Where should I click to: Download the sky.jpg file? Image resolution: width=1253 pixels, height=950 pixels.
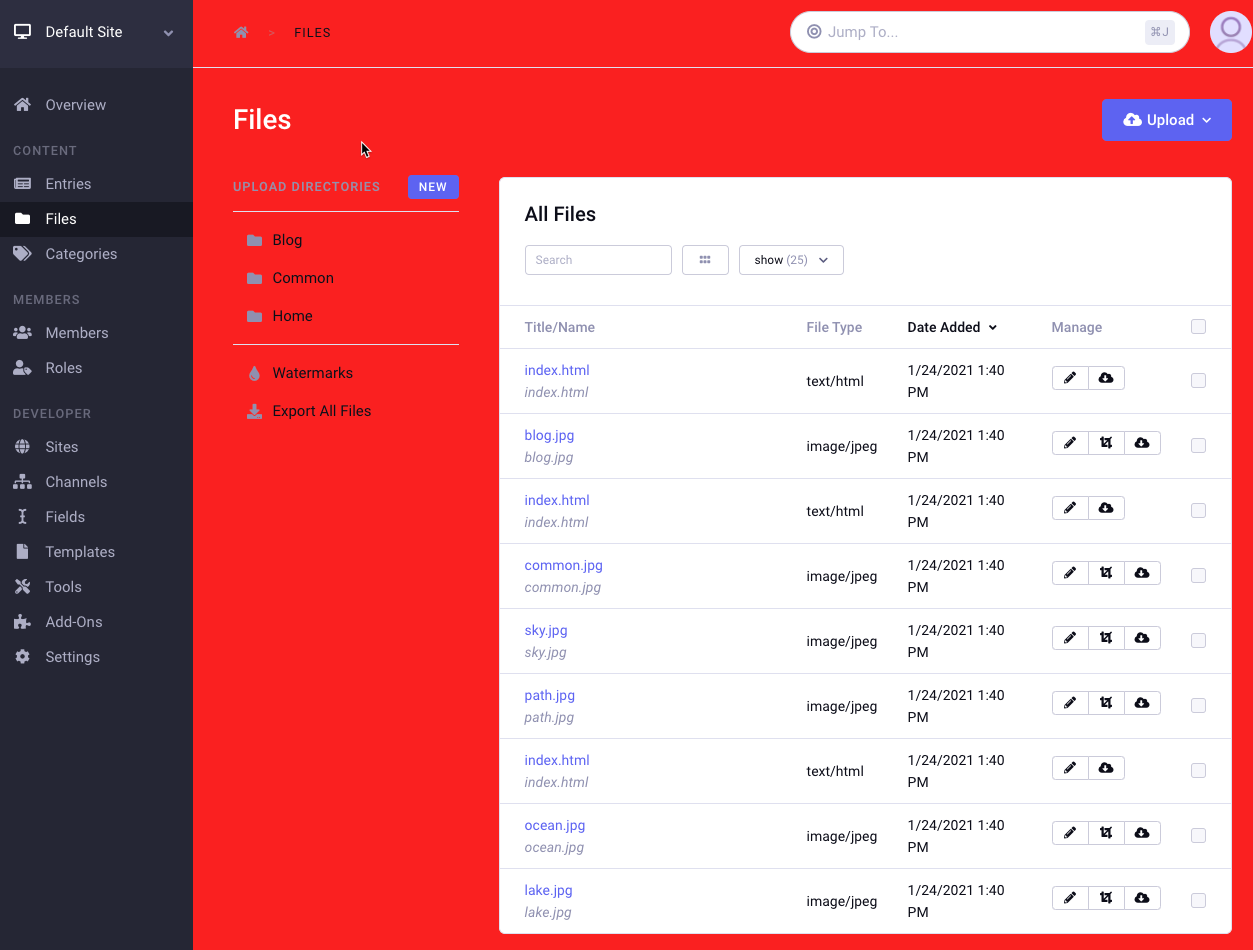[x=1142, y=638]
